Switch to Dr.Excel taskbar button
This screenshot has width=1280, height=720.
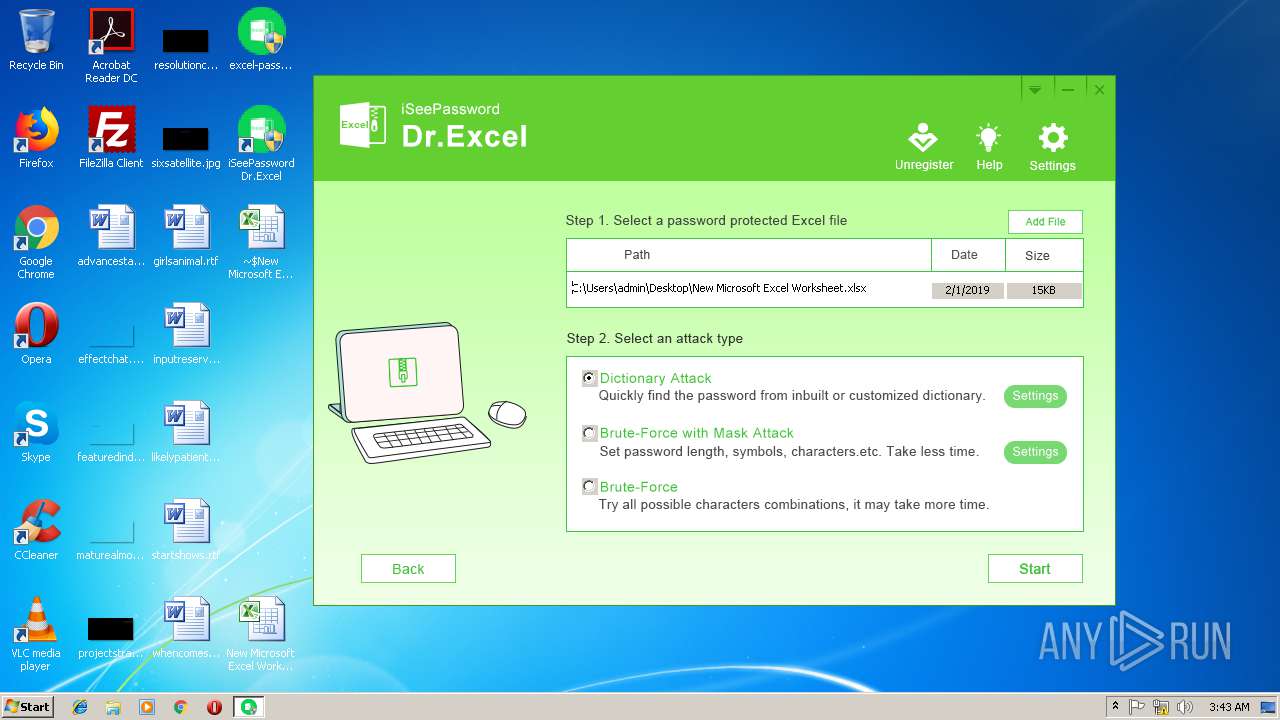tap(248, 707)
